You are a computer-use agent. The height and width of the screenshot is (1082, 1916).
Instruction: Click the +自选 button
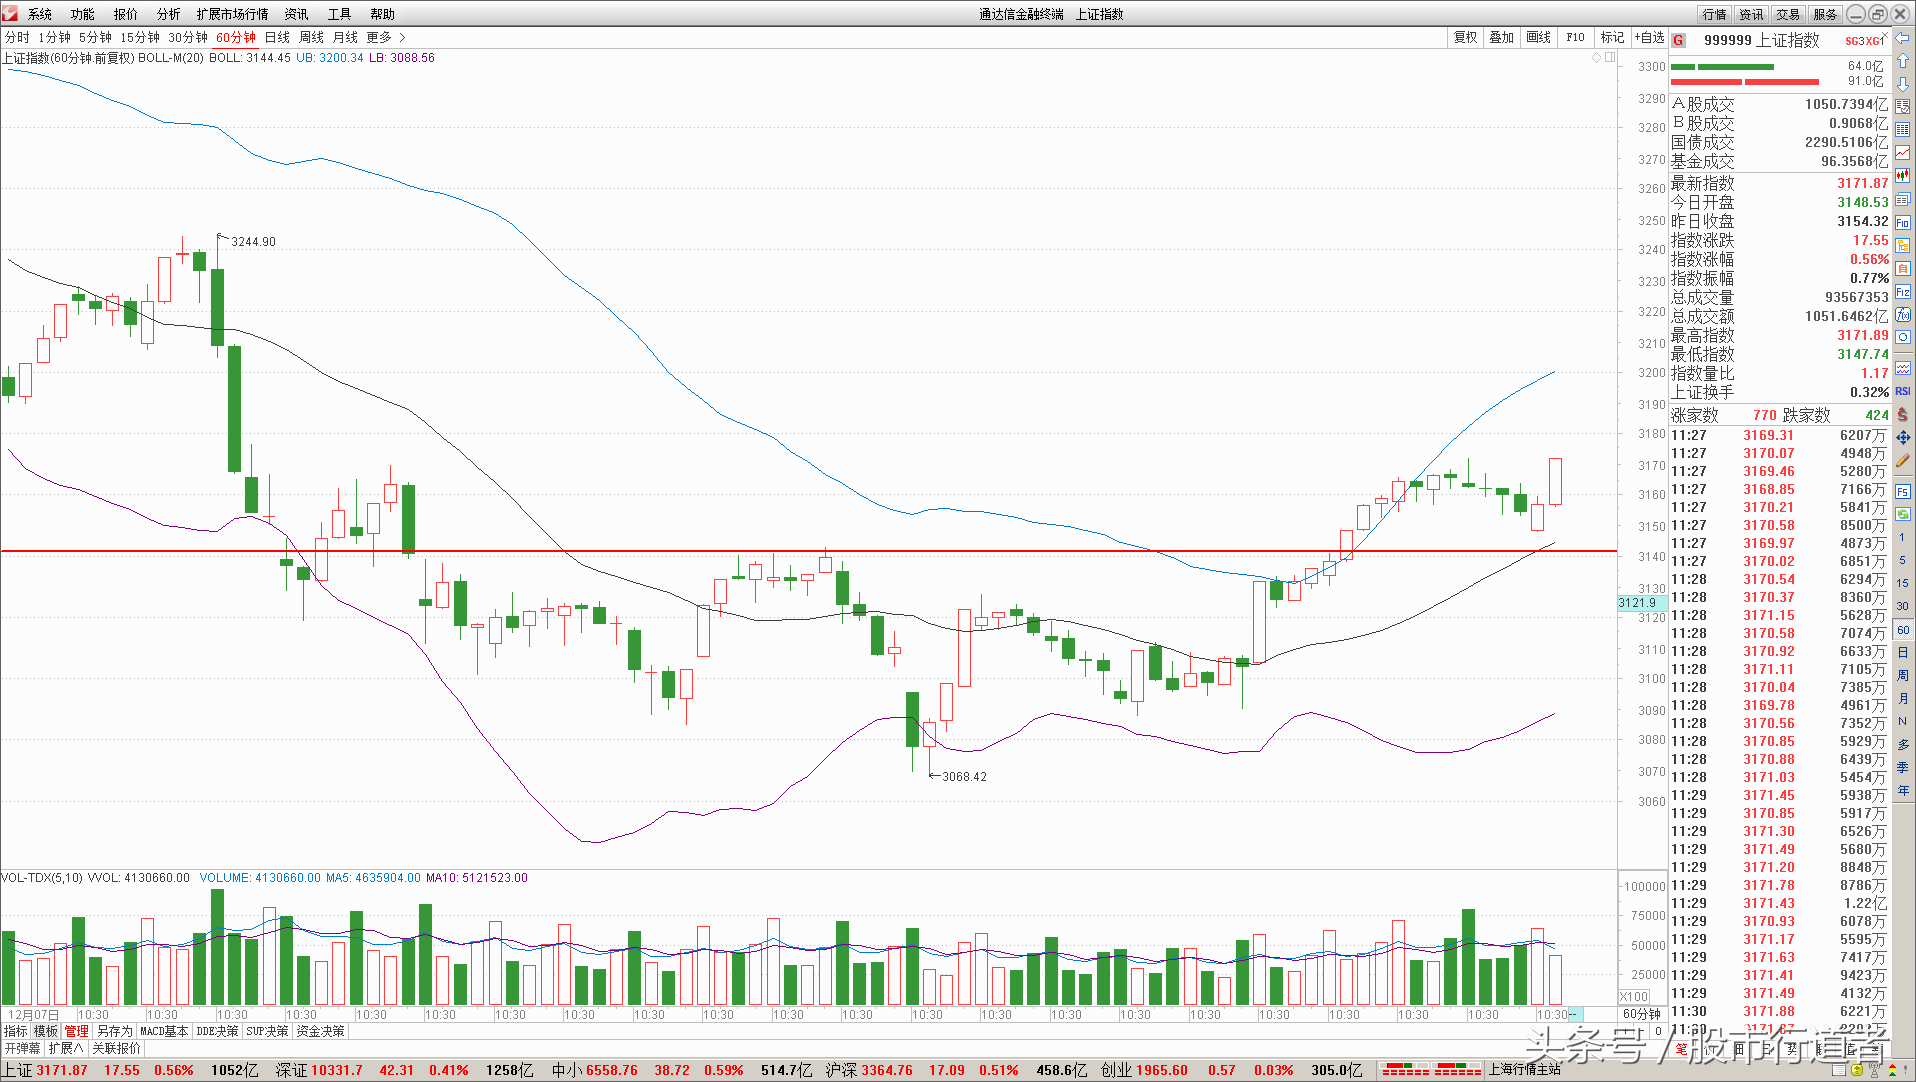pos(1649,37)
